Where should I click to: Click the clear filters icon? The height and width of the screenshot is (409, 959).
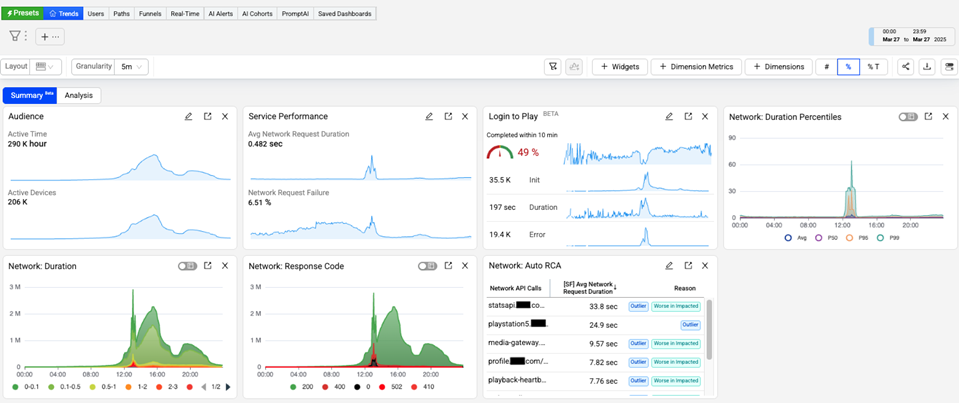[553, 67]
